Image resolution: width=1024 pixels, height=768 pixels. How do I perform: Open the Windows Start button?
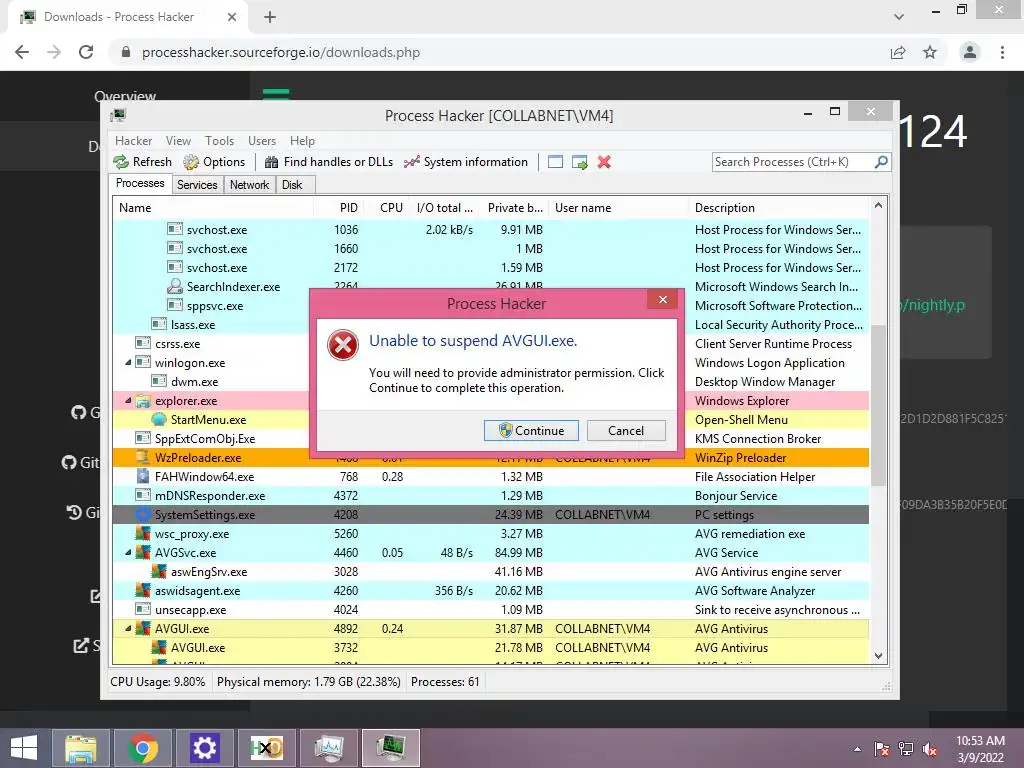point(24,748)
